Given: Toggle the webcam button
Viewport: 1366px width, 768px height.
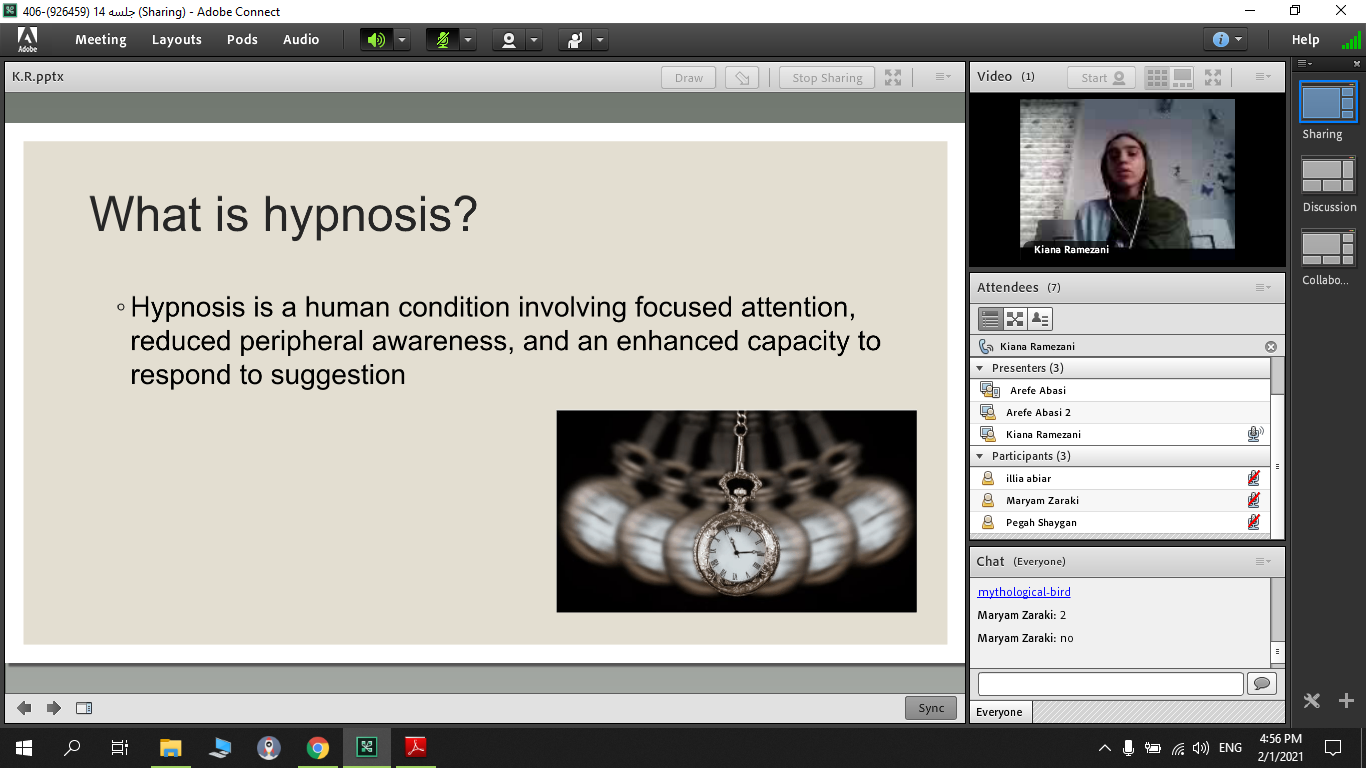Looking at the screenshot, I should pos(509,40).
